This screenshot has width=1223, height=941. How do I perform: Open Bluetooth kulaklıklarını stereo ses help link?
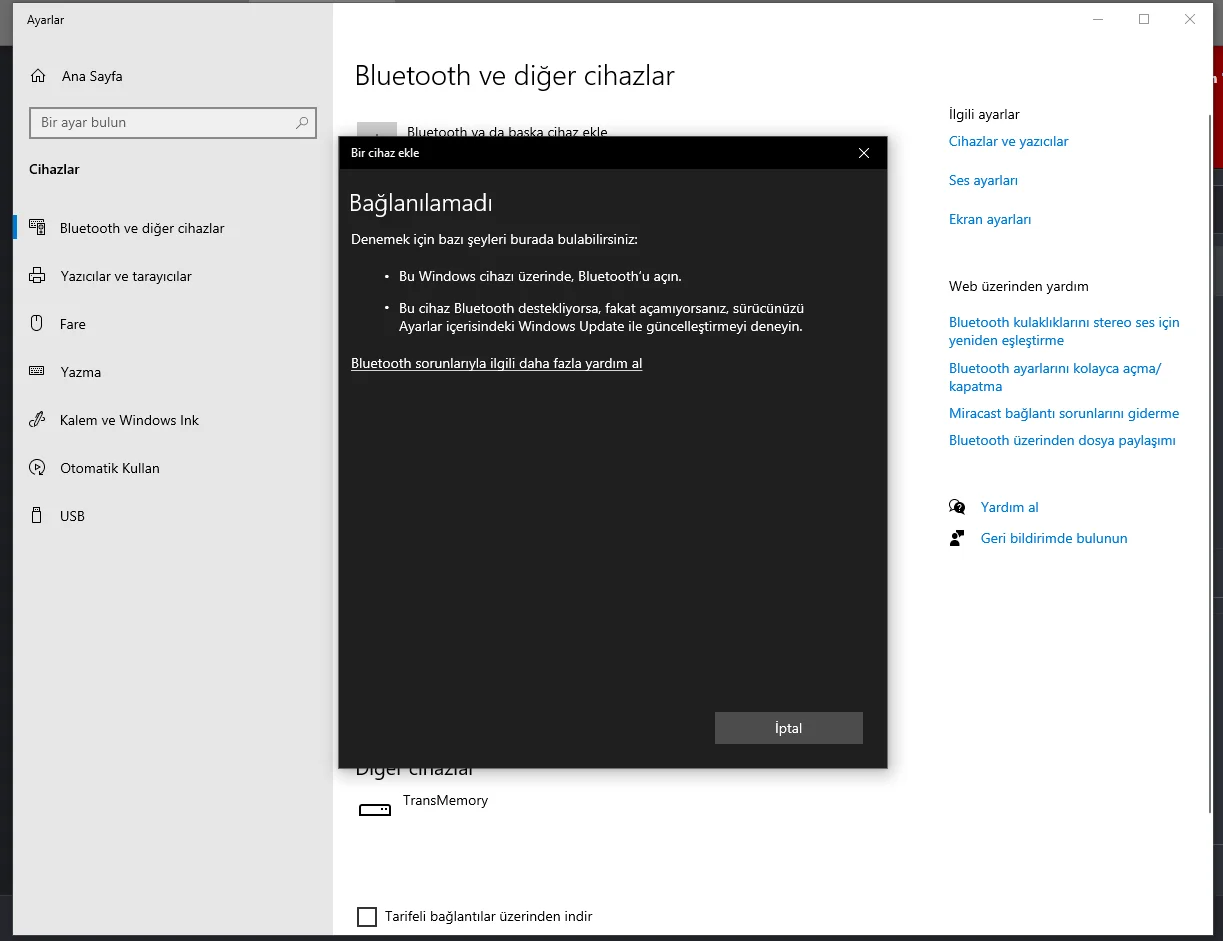[x=1064, y=331]
